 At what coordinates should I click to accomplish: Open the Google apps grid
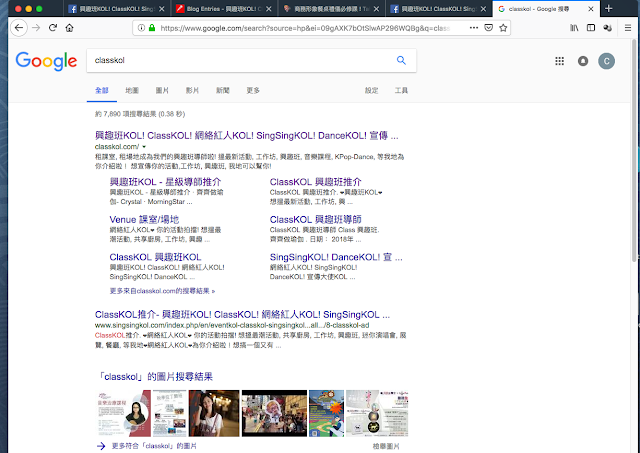(x=560, y=61)
